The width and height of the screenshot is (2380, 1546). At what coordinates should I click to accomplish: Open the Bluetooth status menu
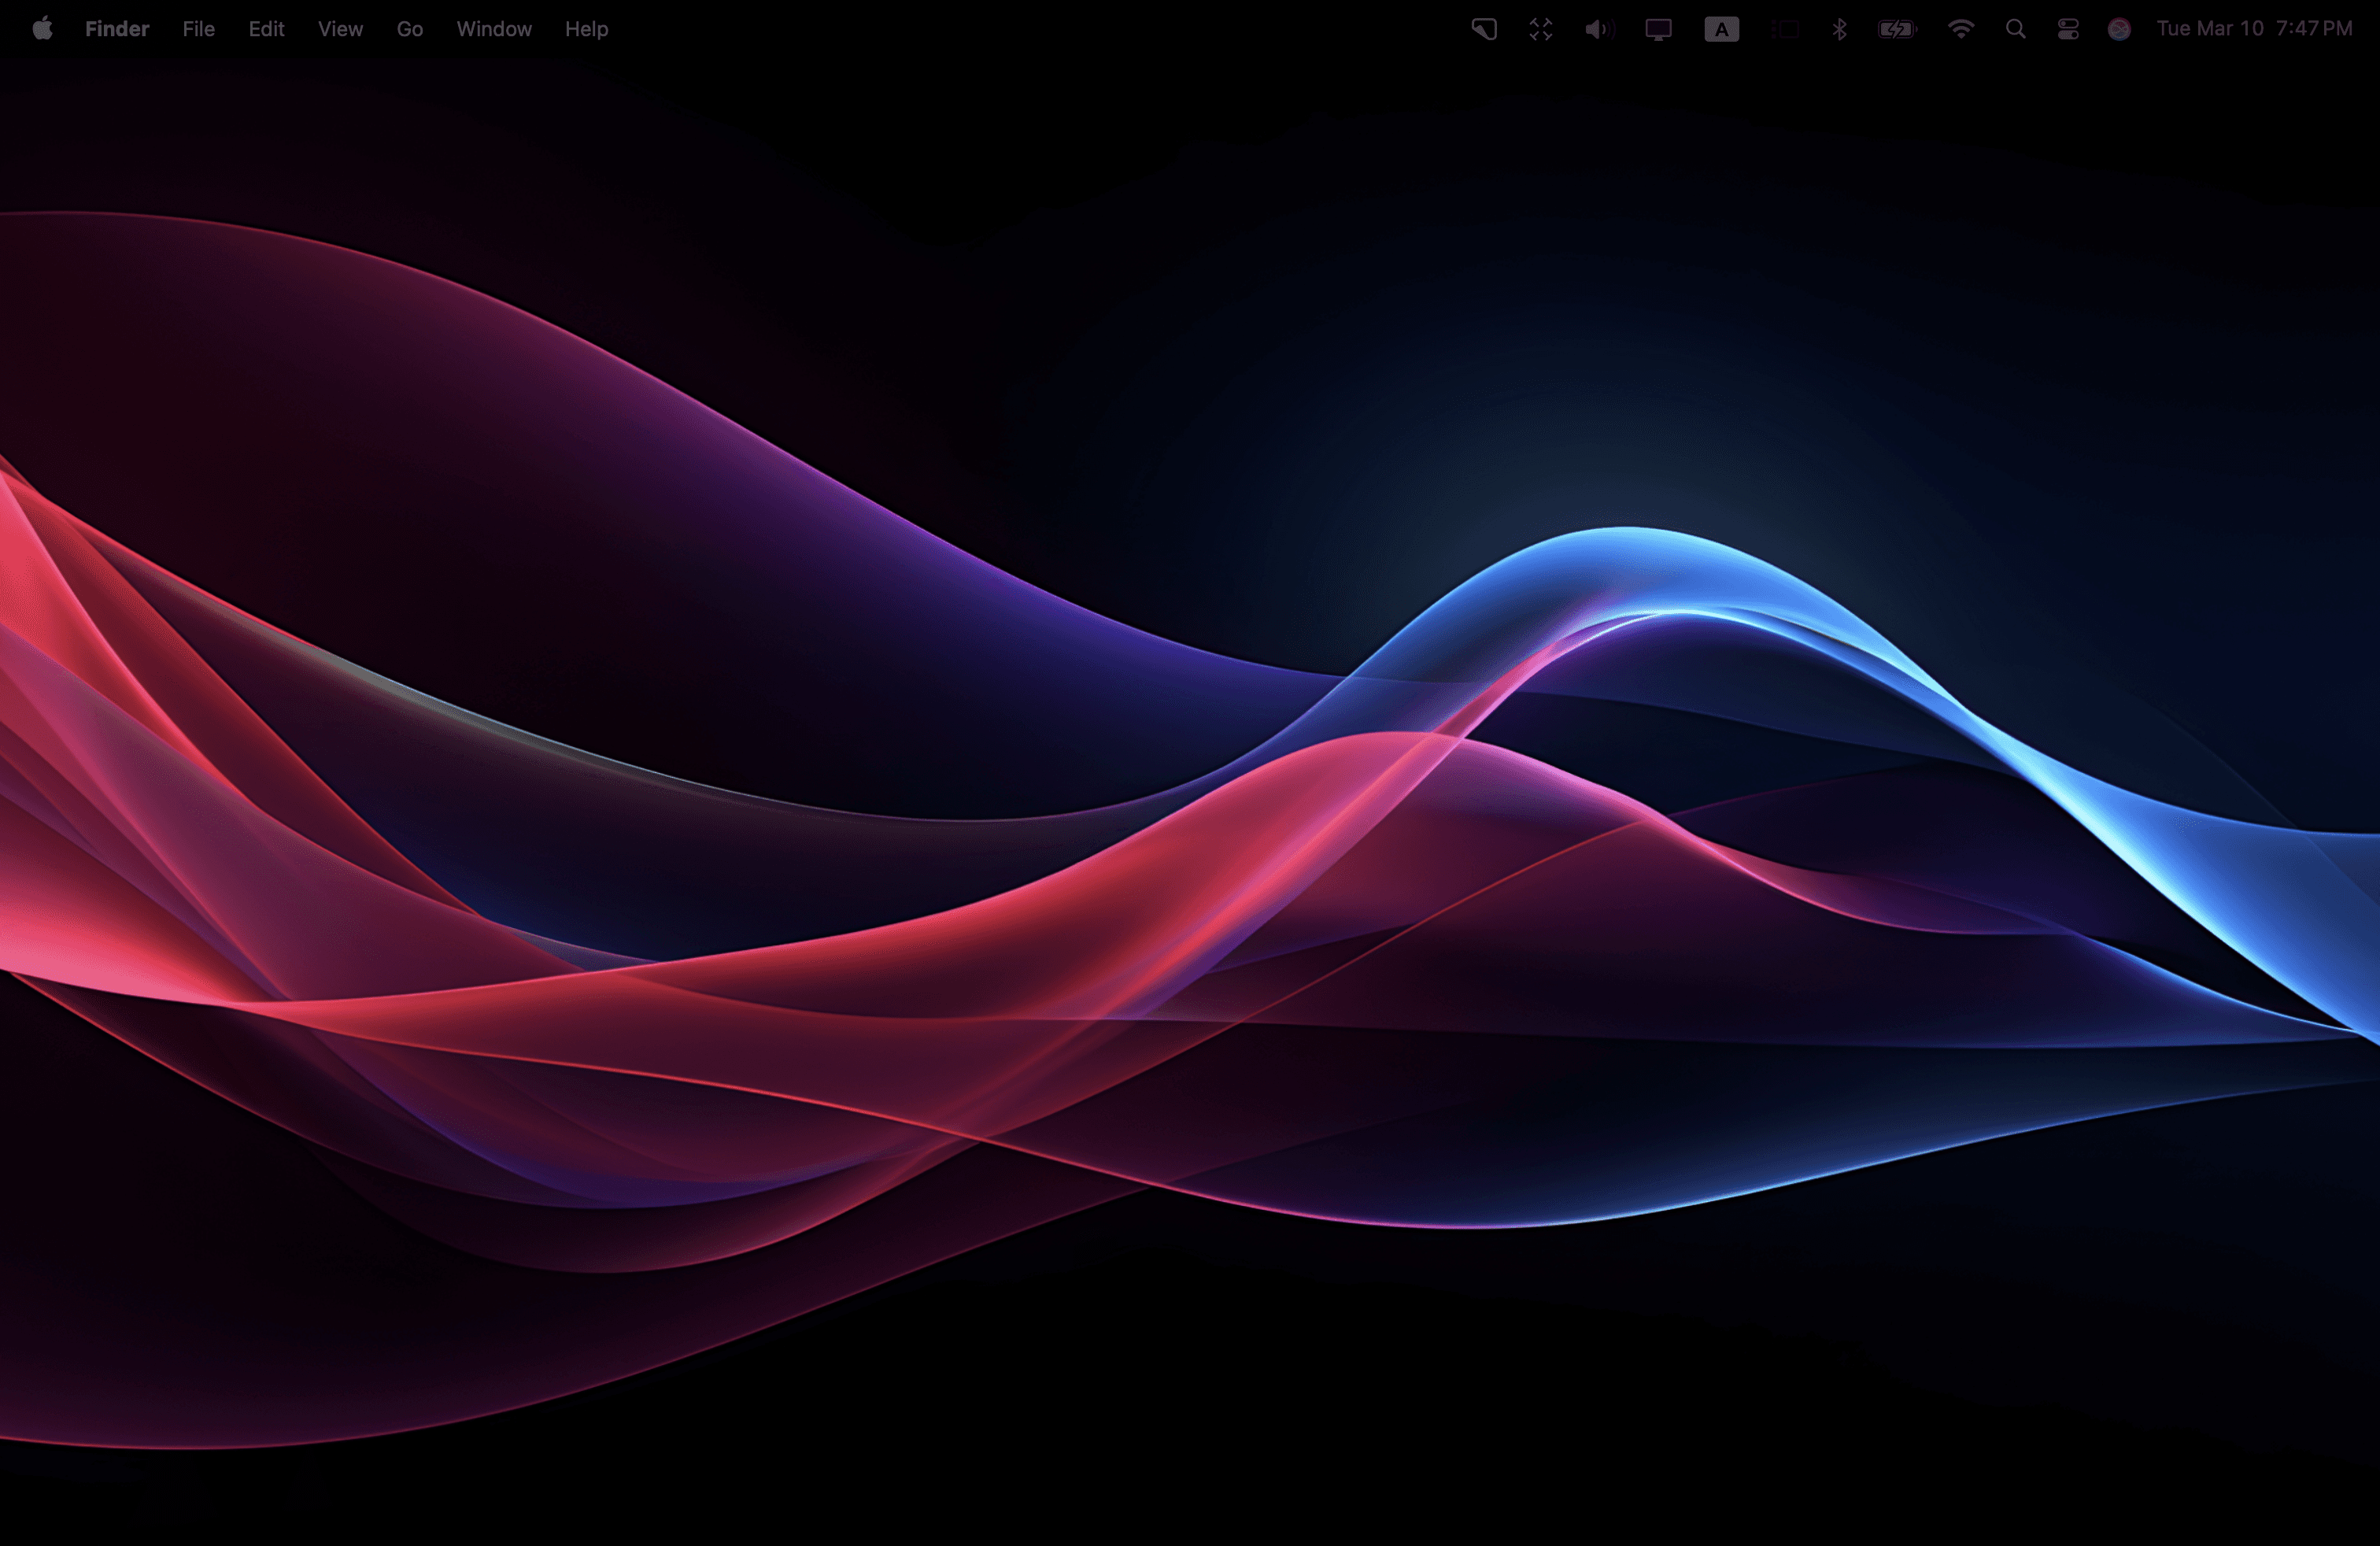(1839, 29)
